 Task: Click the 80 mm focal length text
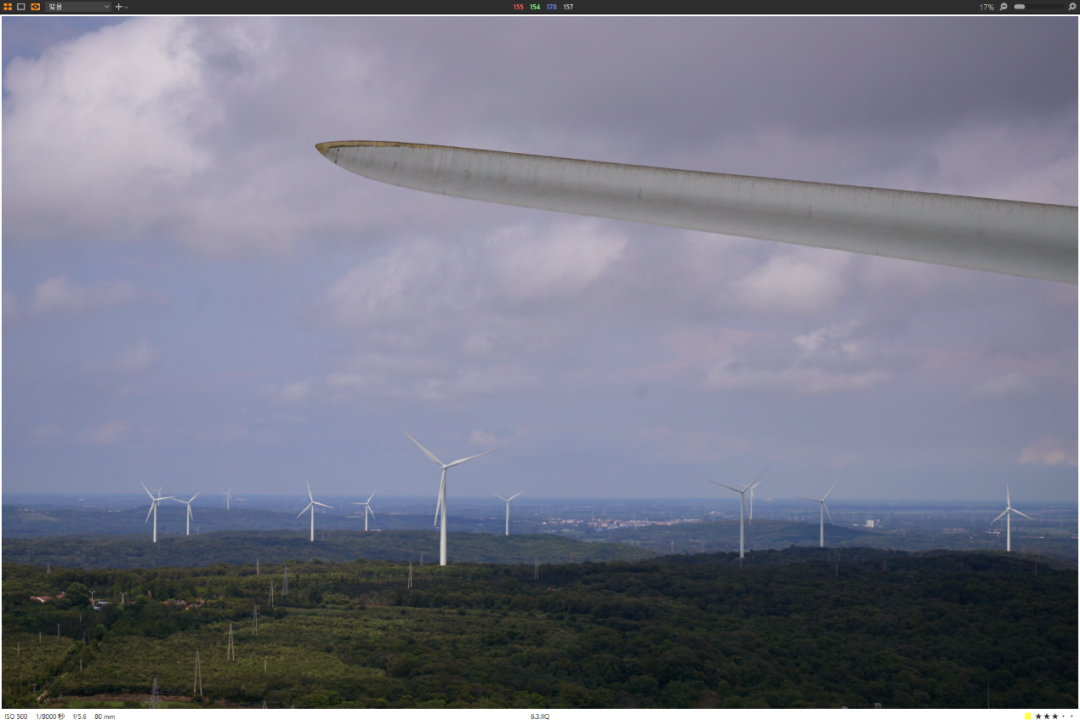(x=105, y=717)
